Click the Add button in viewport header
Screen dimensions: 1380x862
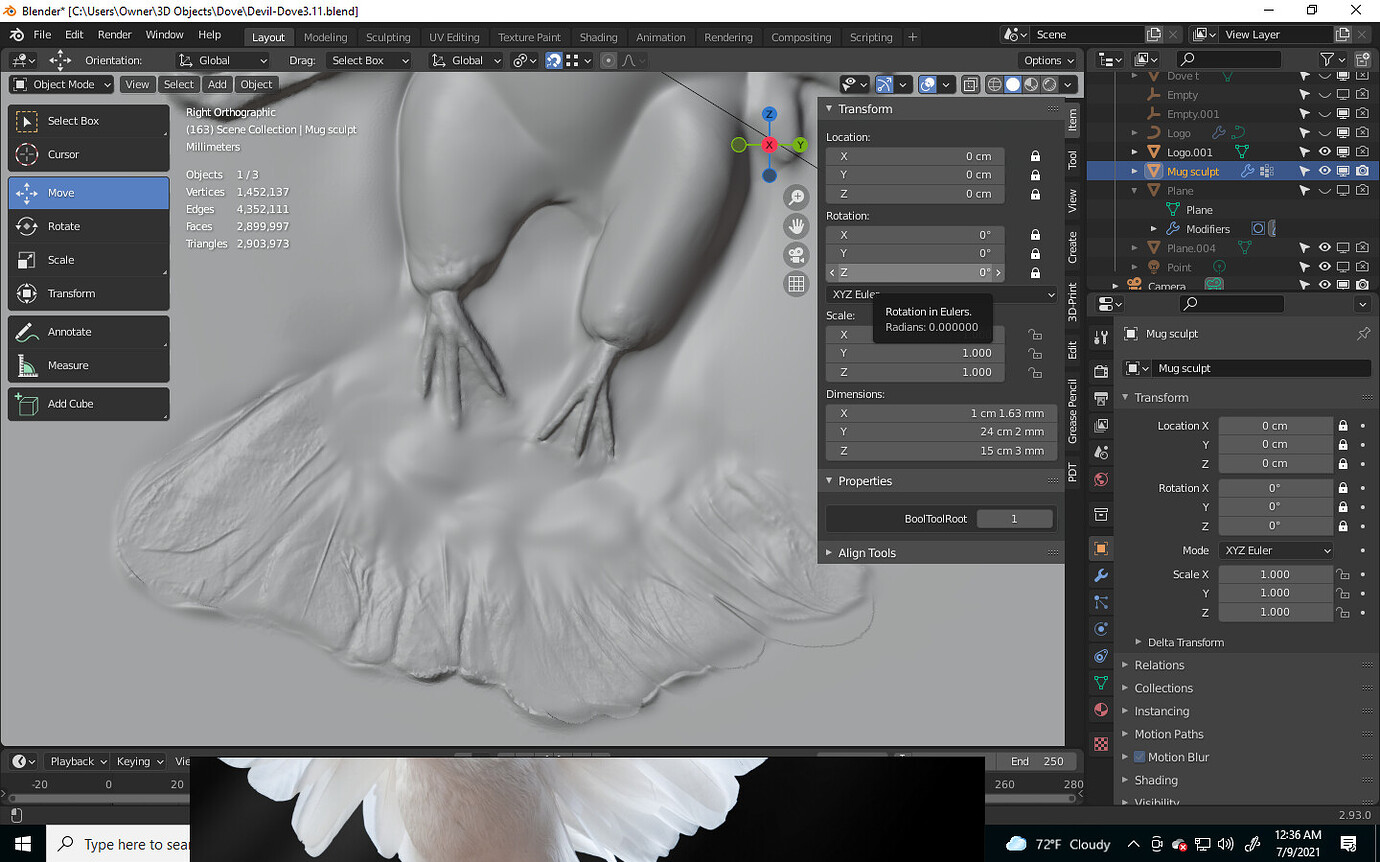click(217, 85)
